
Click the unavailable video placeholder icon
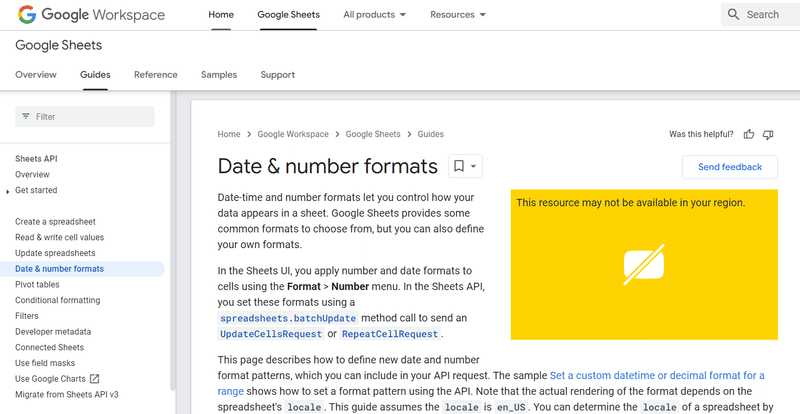[643, 263]
